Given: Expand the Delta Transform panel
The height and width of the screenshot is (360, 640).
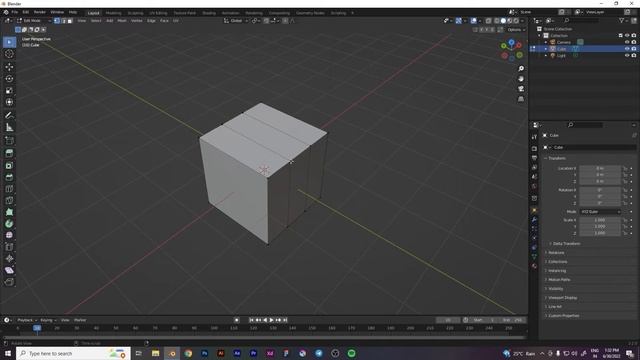Looking at the screenshot, I should [566, 244].
